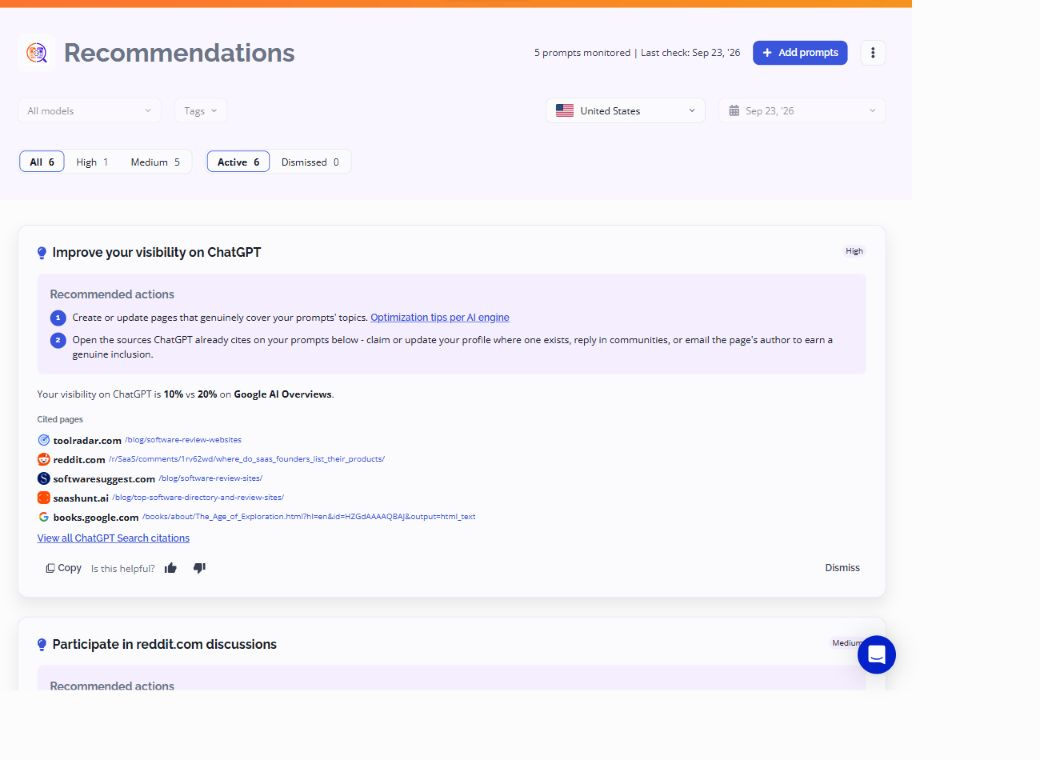This screenshot has width=1040, height=760.
Task: Open Optimization tips per AI engine link
Action: (x=440, y=318)
